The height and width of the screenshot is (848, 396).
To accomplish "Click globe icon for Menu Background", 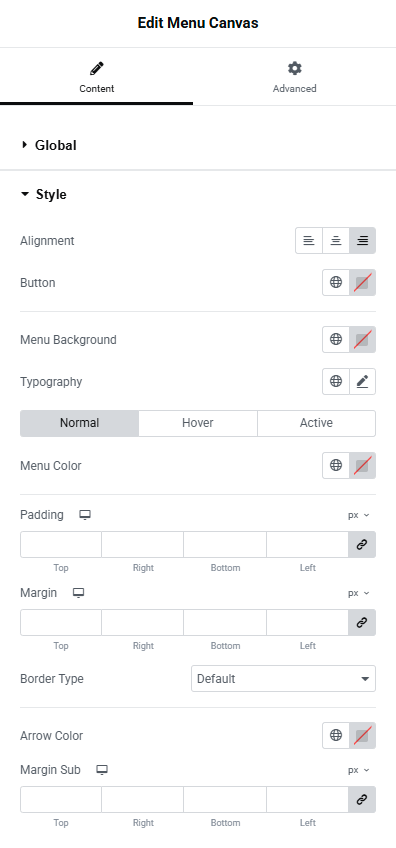I will point(336,339).
